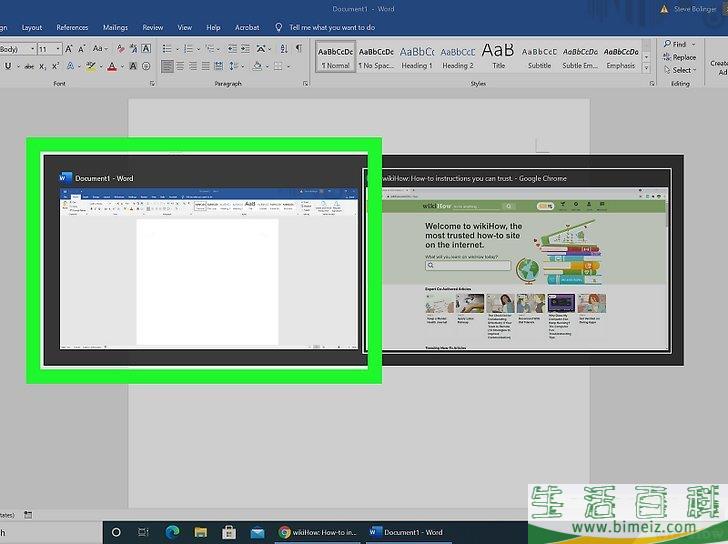The width and height of the screenshot is (728, 544).
Task: Click the Asian Layout icon
Action: tap(261, 49)
